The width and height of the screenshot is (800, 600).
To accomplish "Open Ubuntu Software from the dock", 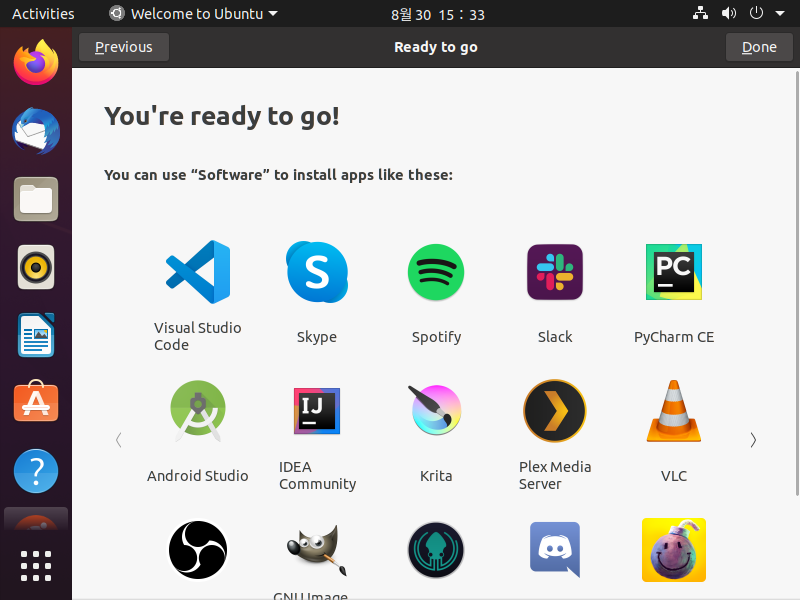I will point(36,402).
